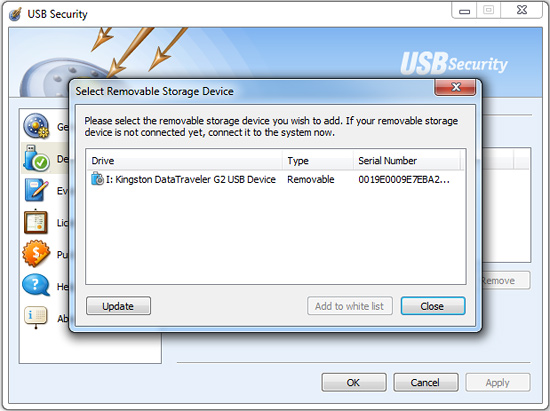The height and width of the screenshot is (411, 550).
Task: Click Add to white list button
Action: pyautogui.click(x=349, y=306)
